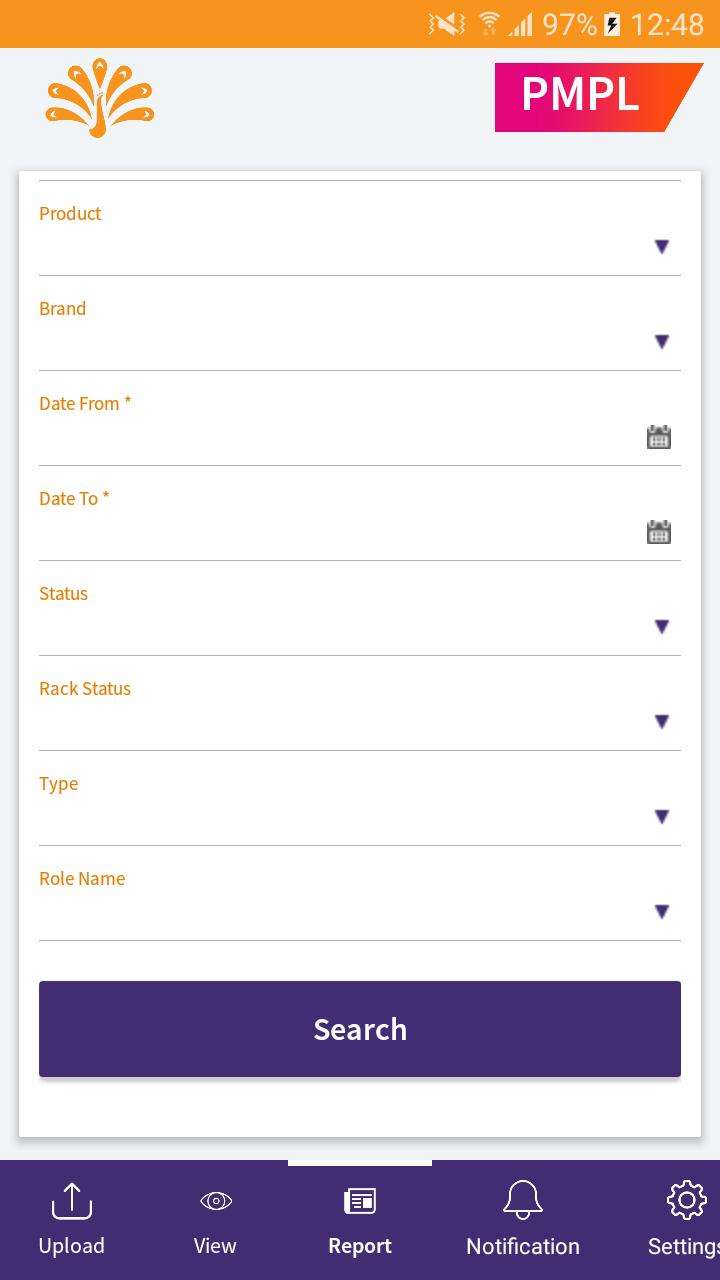Tap the orange peacock logo

point(100,98)
